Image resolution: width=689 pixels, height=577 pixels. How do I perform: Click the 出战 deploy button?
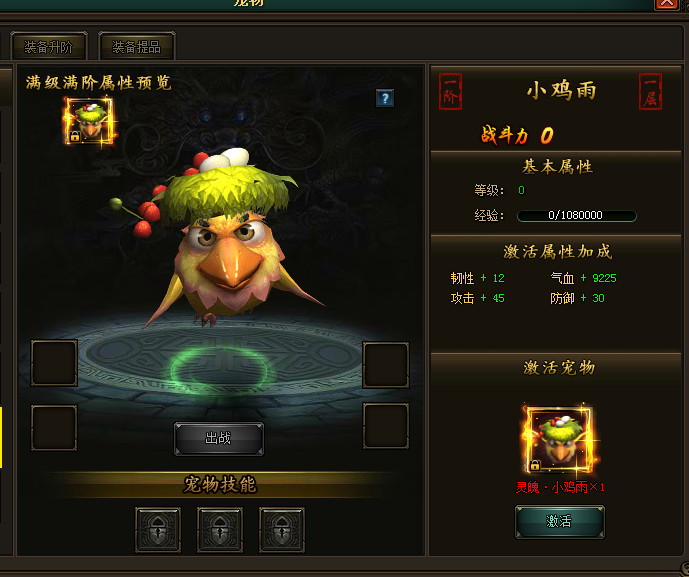coord(219,439)
